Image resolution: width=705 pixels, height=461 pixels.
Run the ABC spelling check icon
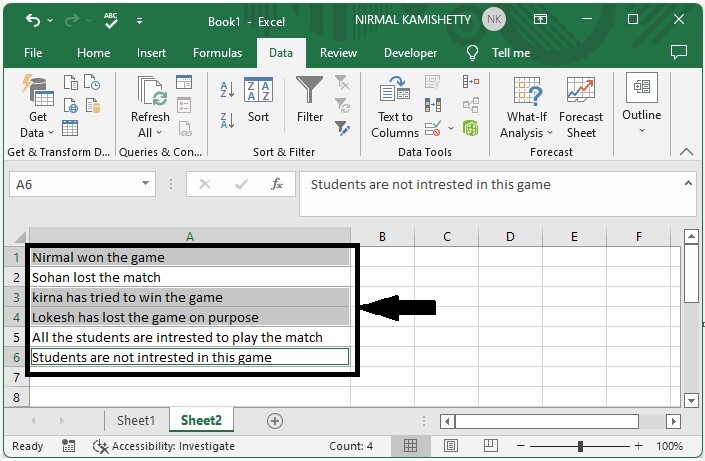click(111, 20)
